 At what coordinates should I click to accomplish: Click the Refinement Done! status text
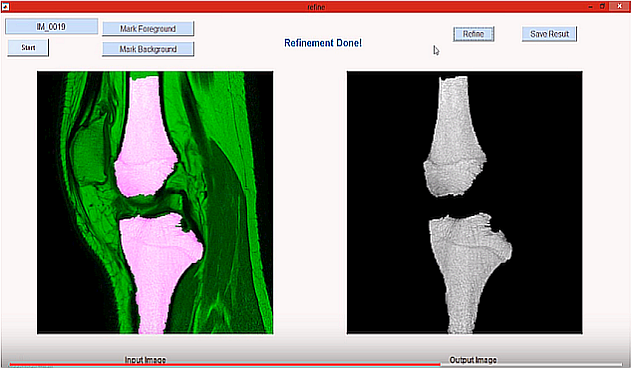click(x=323, y=43)
